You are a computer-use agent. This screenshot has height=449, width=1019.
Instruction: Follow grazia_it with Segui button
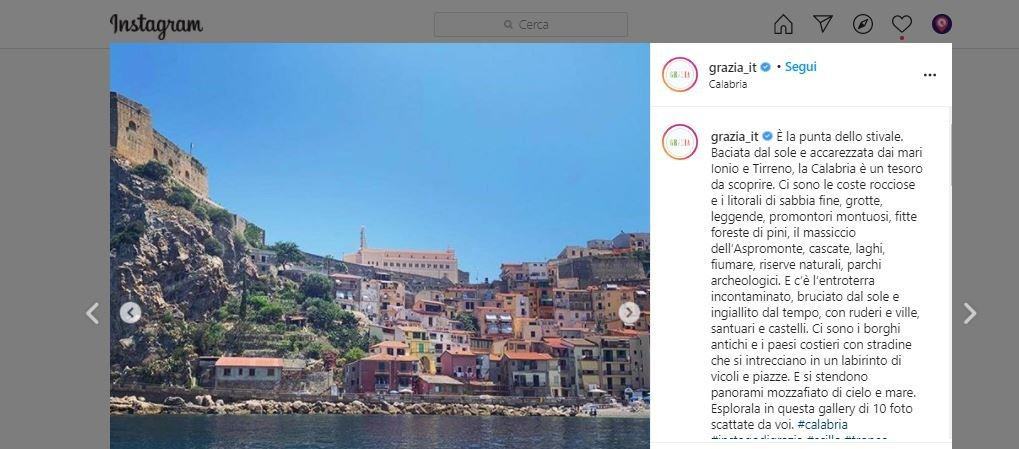(x=801, y=67)
